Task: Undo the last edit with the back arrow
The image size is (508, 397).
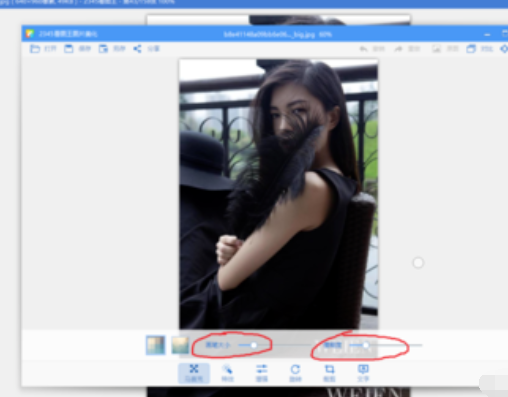Action: 363,49
